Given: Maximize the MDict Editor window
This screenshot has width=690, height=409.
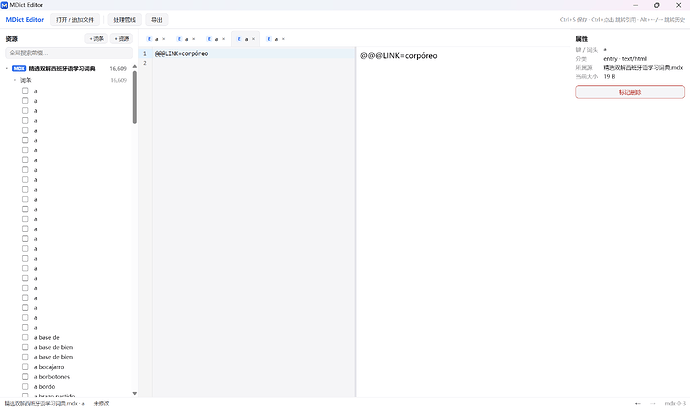Looking at the screenshot, I should (657, 5).
